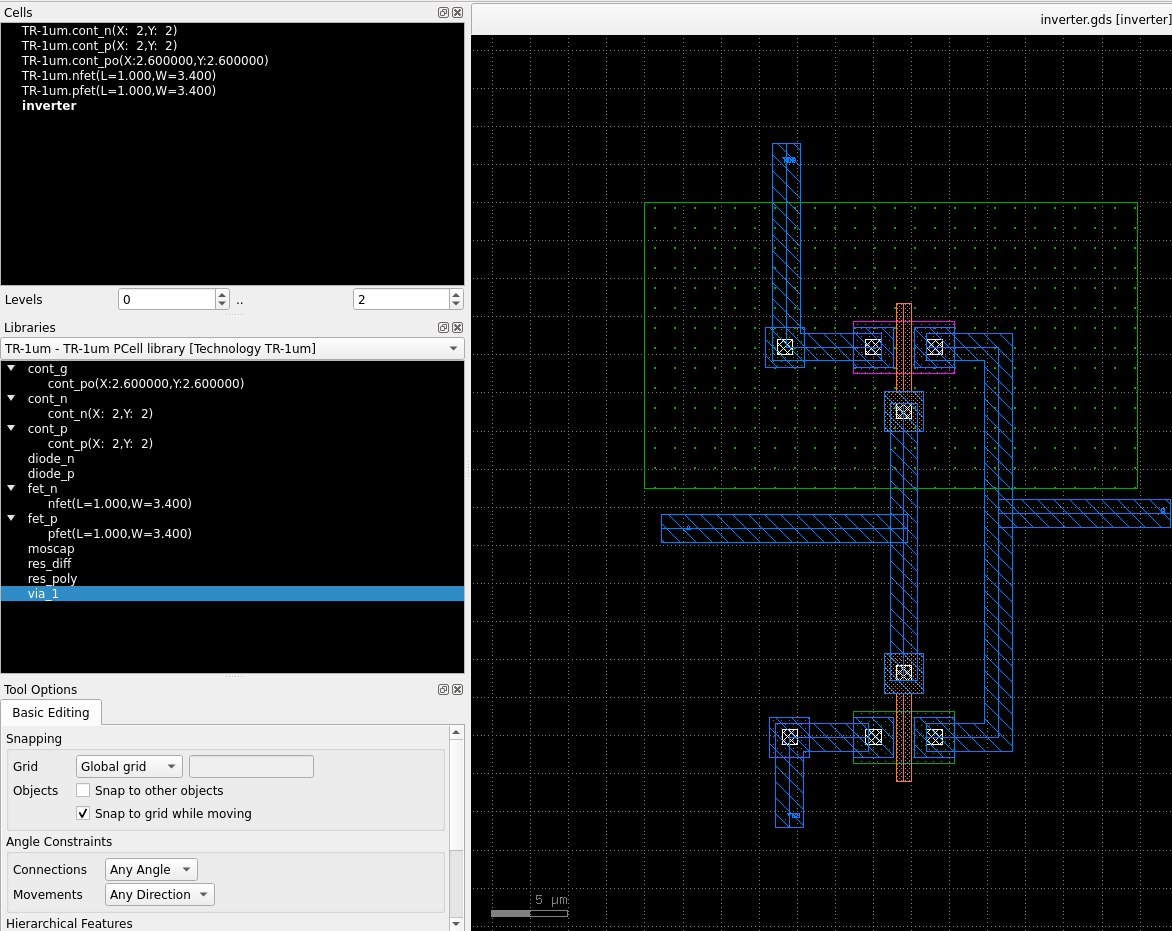Screen dimensions: 1172x931
Task: Open the Global grid snapping dropdown
Action: tap(129, 767)
